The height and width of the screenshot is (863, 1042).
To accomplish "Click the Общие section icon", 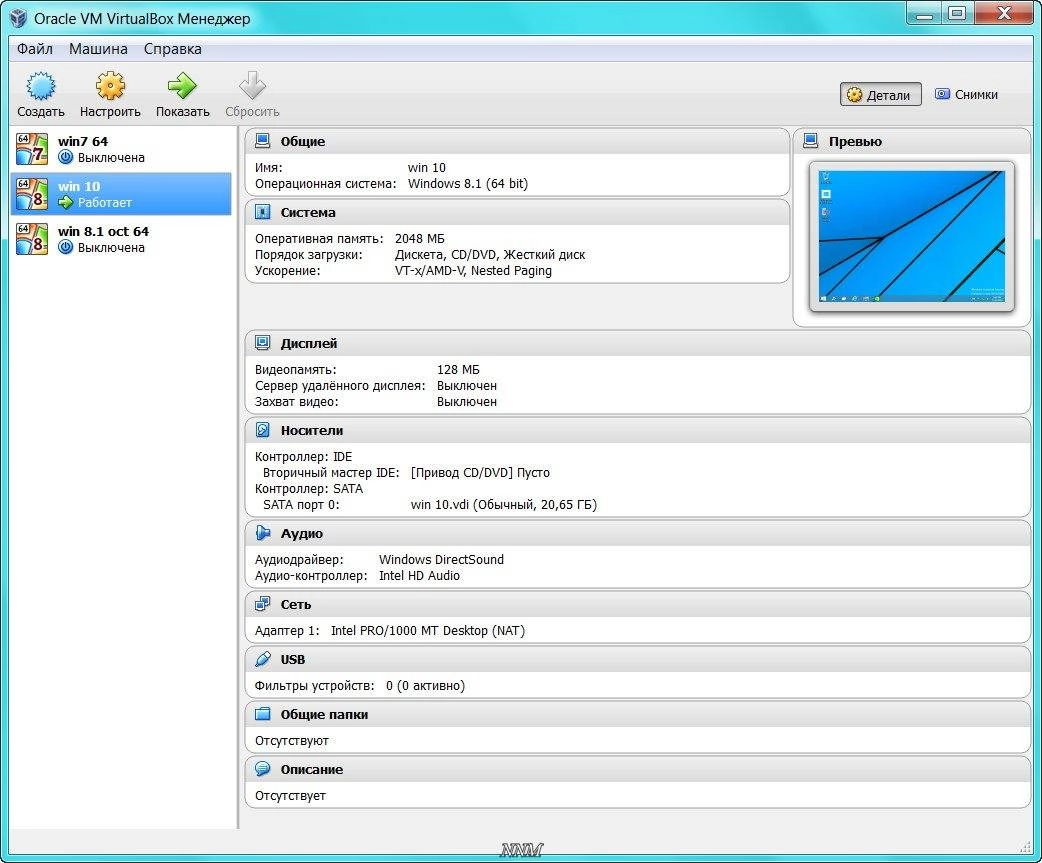I will pyautogui.click(x=262, y=141).
